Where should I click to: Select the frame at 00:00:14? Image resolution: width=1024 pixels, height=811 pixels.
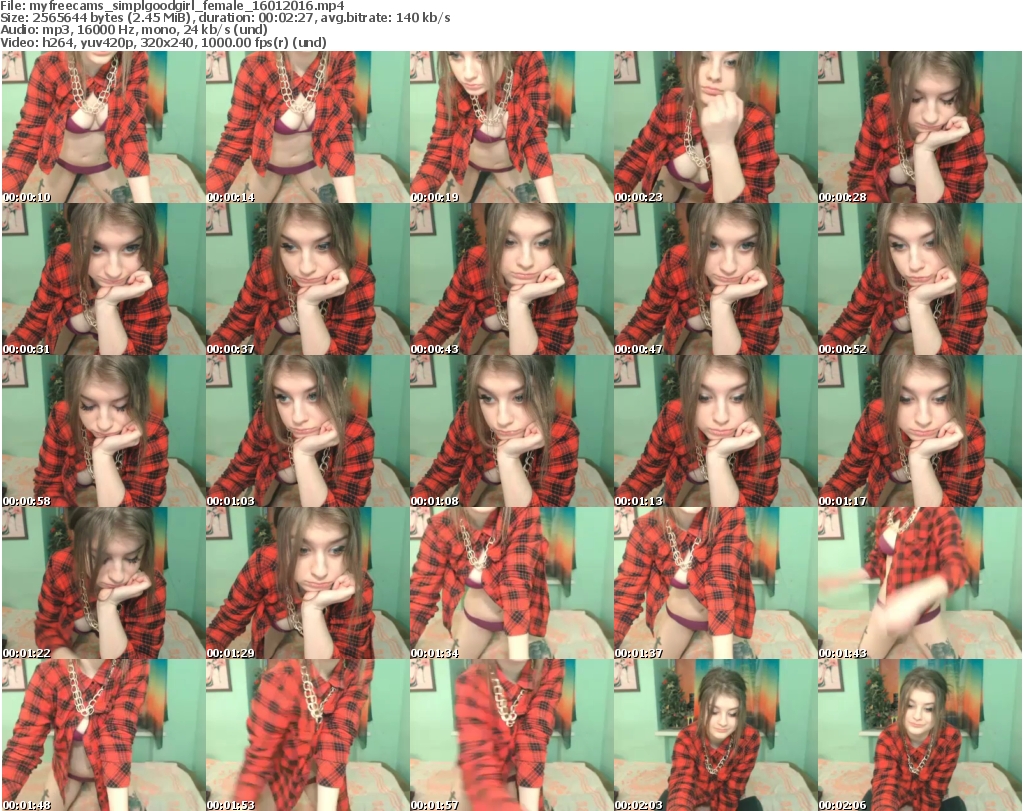[306, 128]
